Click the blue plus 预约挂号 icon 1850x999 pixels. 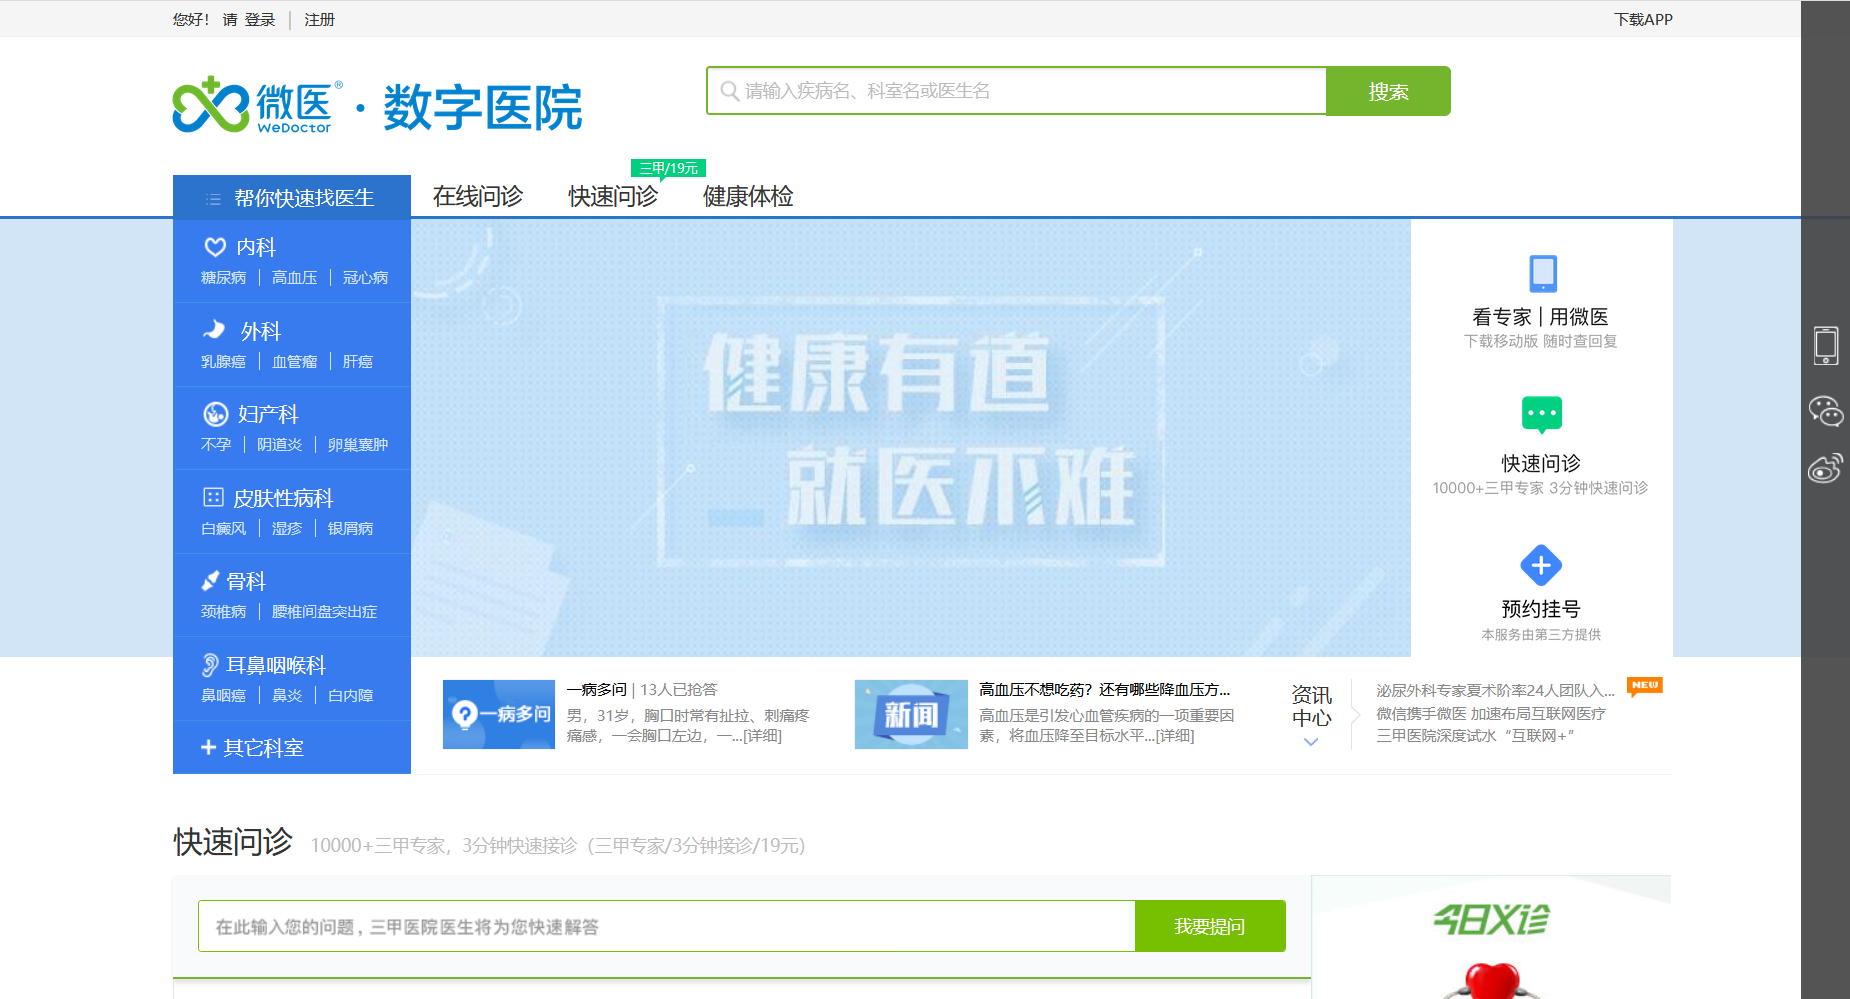tap(1541, 565)
